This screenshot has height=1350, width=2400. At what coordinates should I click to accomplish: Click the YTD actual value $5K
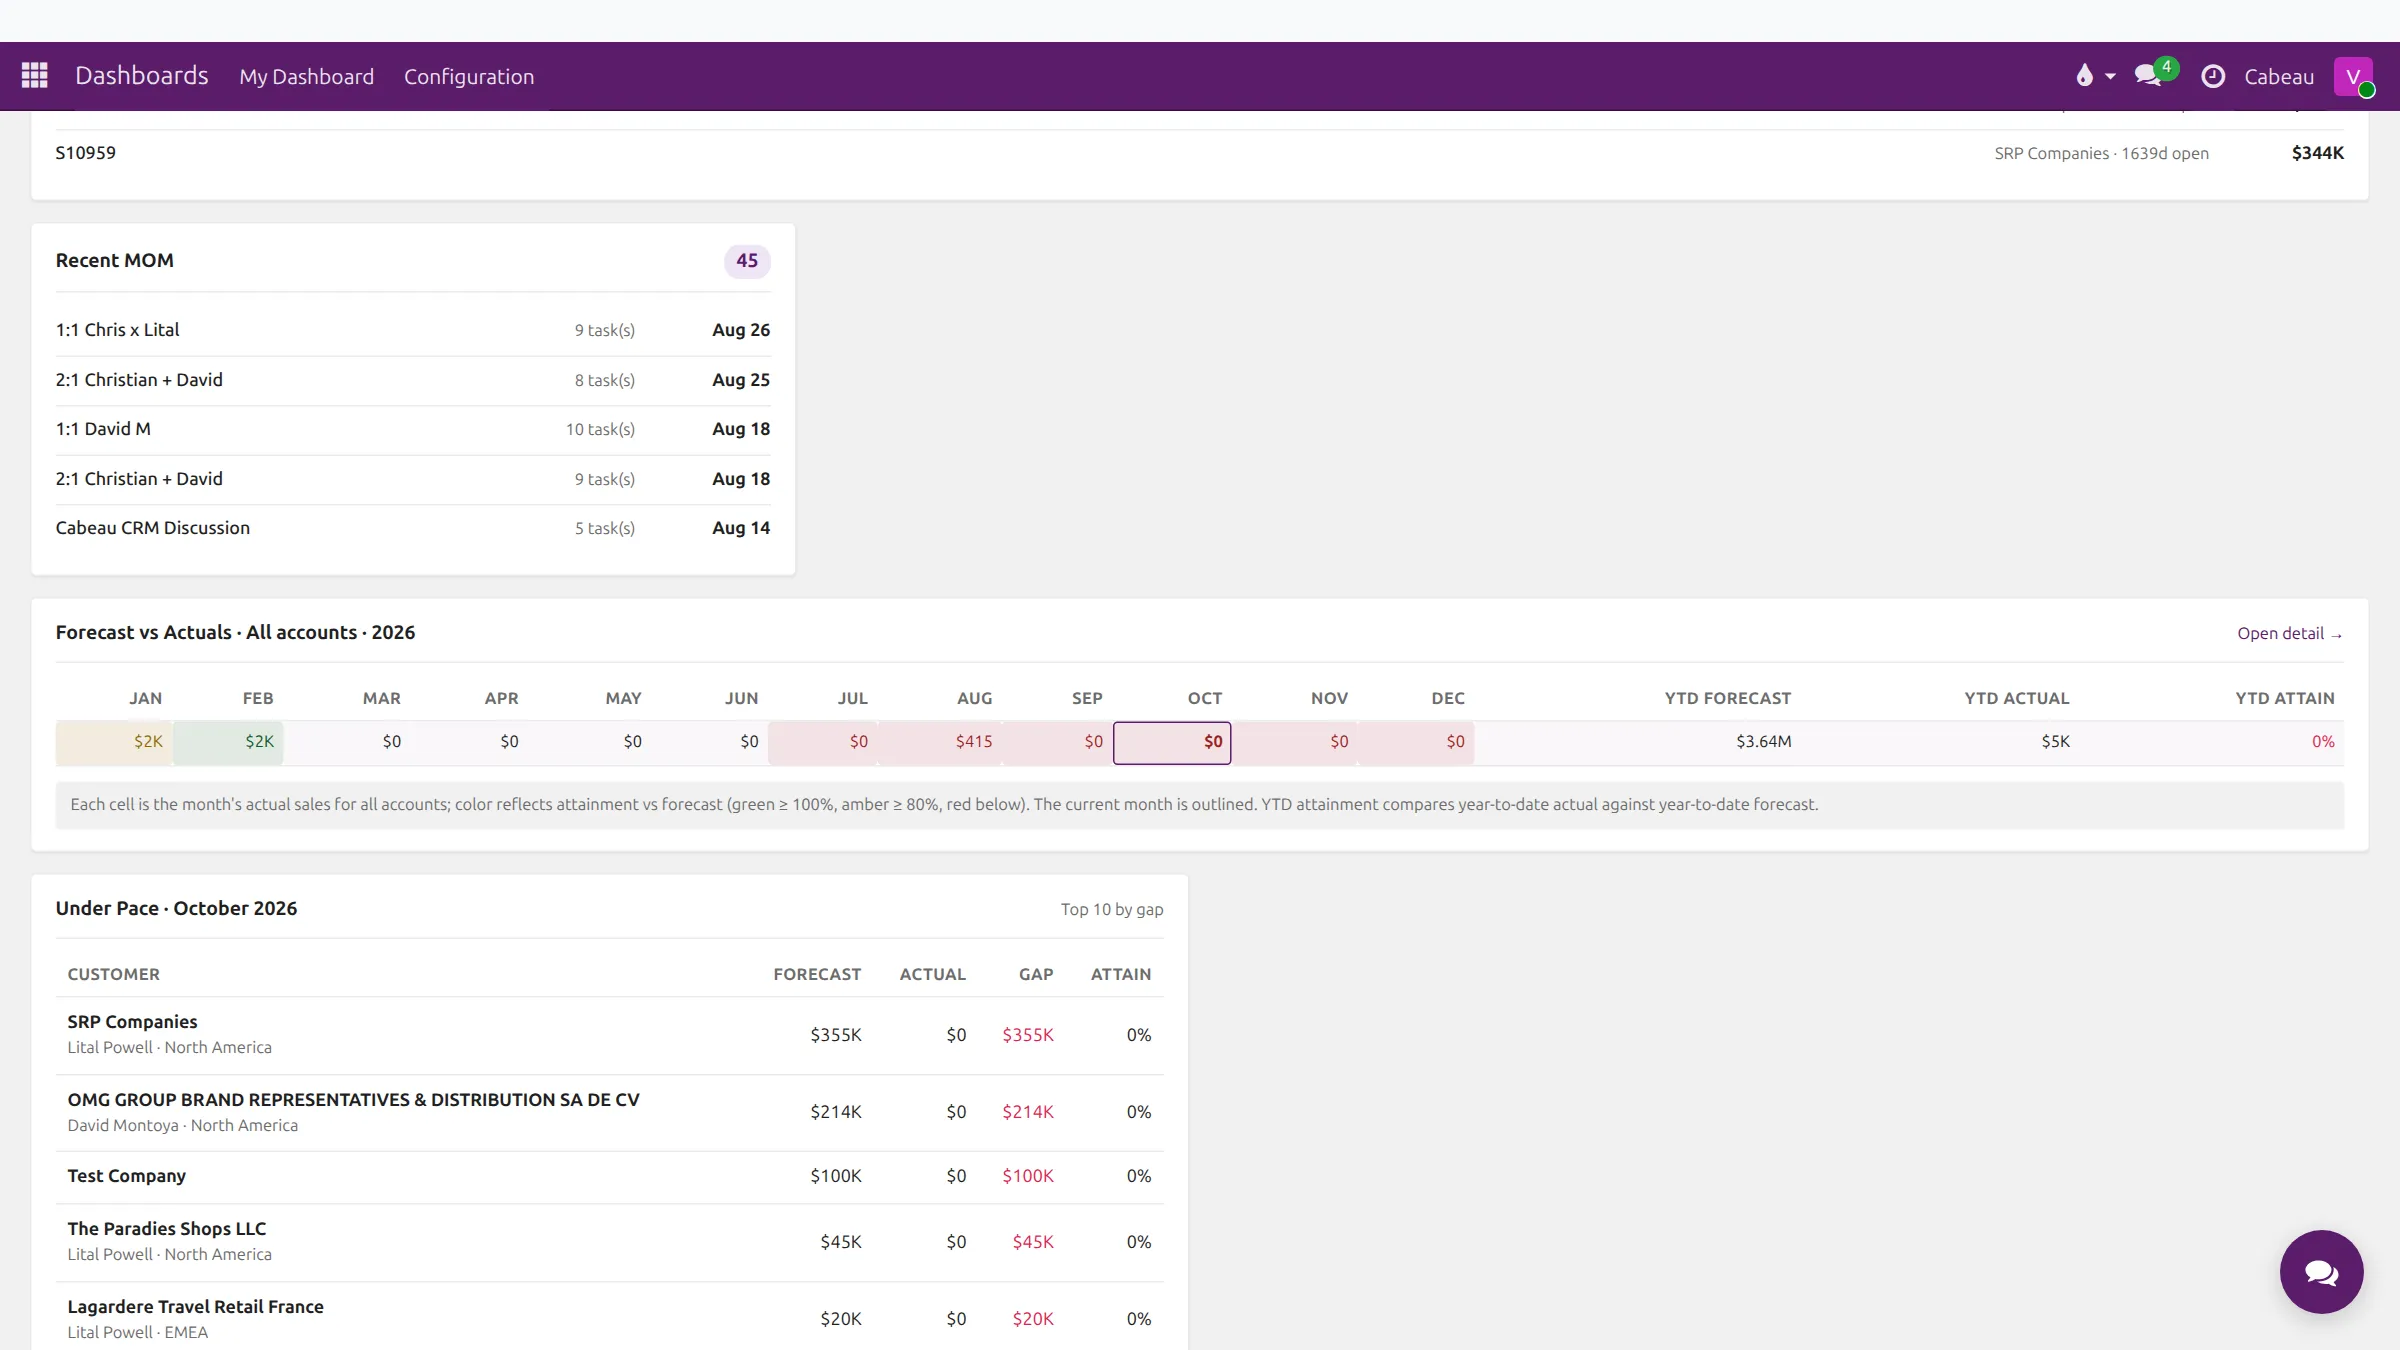pos(2056,742)
